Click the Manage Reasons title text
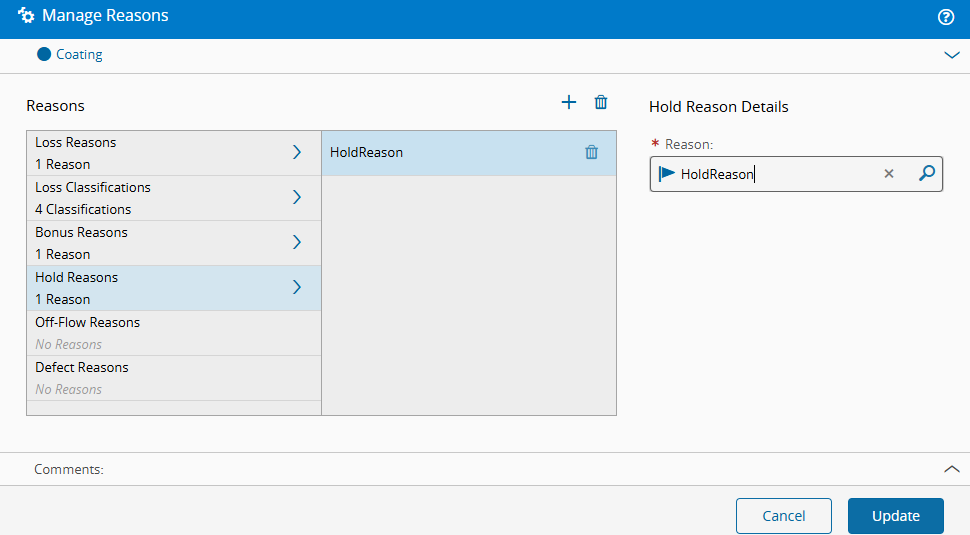The height and width of the screenshot is (535, 970). (x=105, y=15)
